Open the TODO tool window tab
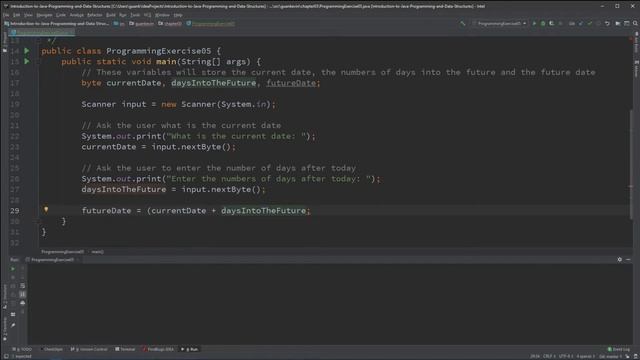Screen dimensions: 640x360 (x=22, y=349)
